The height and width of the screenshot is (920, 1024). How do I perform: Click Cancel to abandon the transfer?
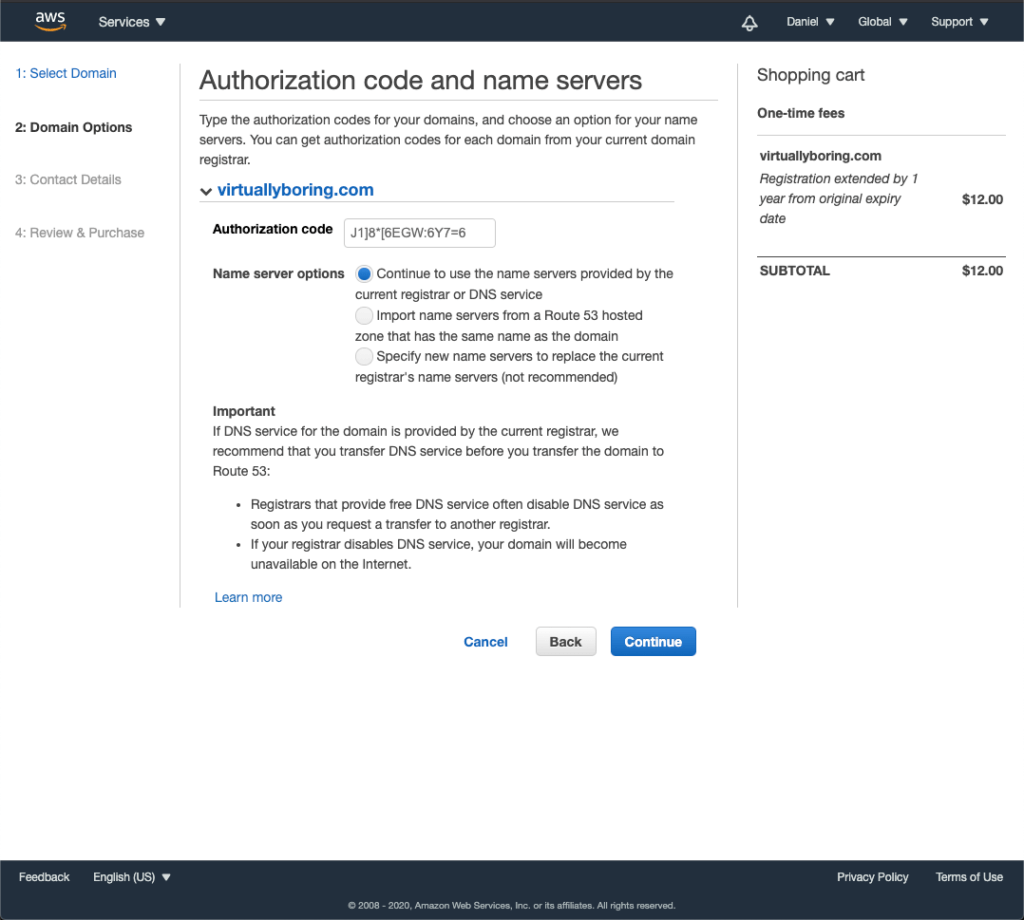pos(485,641)
